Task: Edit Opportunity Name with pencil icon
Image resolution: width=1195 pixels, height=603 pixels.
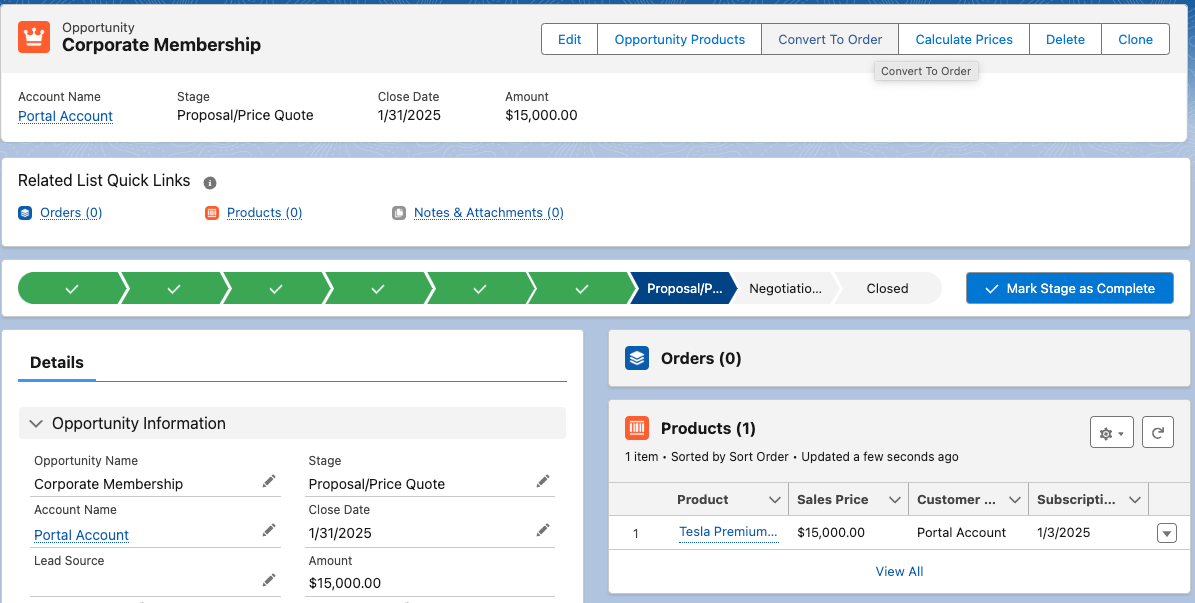Action: pos(269,481)
